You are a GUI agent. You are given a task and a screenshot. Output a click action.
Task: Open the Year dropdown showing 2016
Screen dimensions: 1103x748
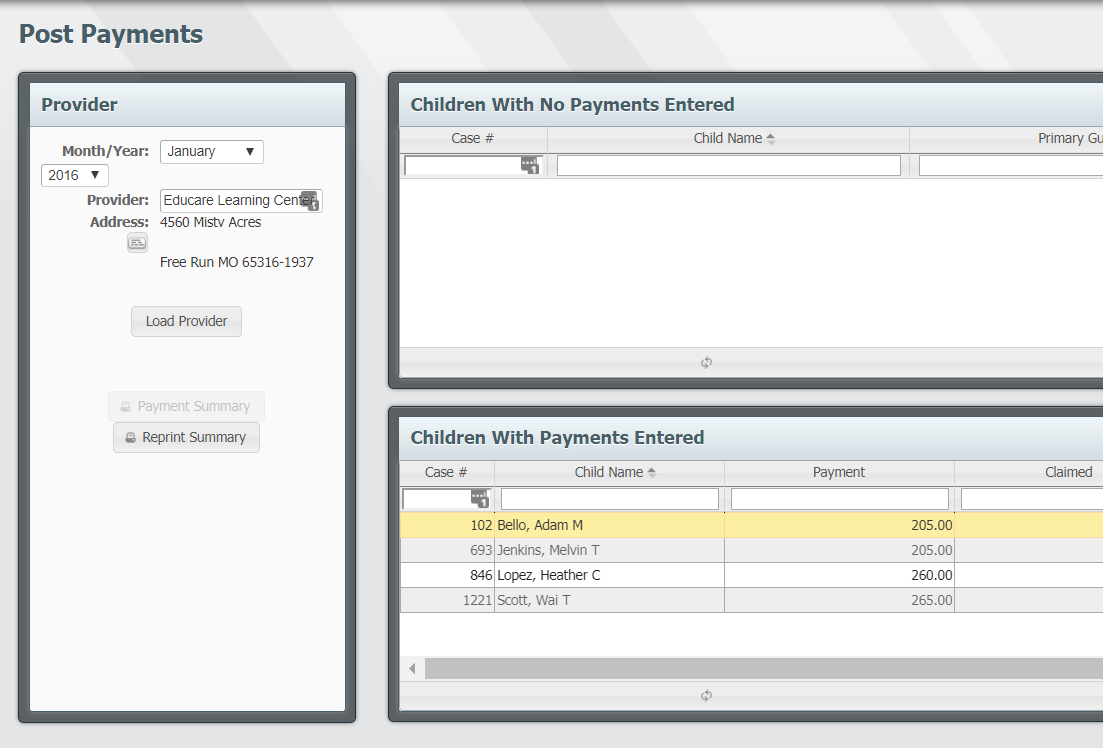click(x=75, y=175)
